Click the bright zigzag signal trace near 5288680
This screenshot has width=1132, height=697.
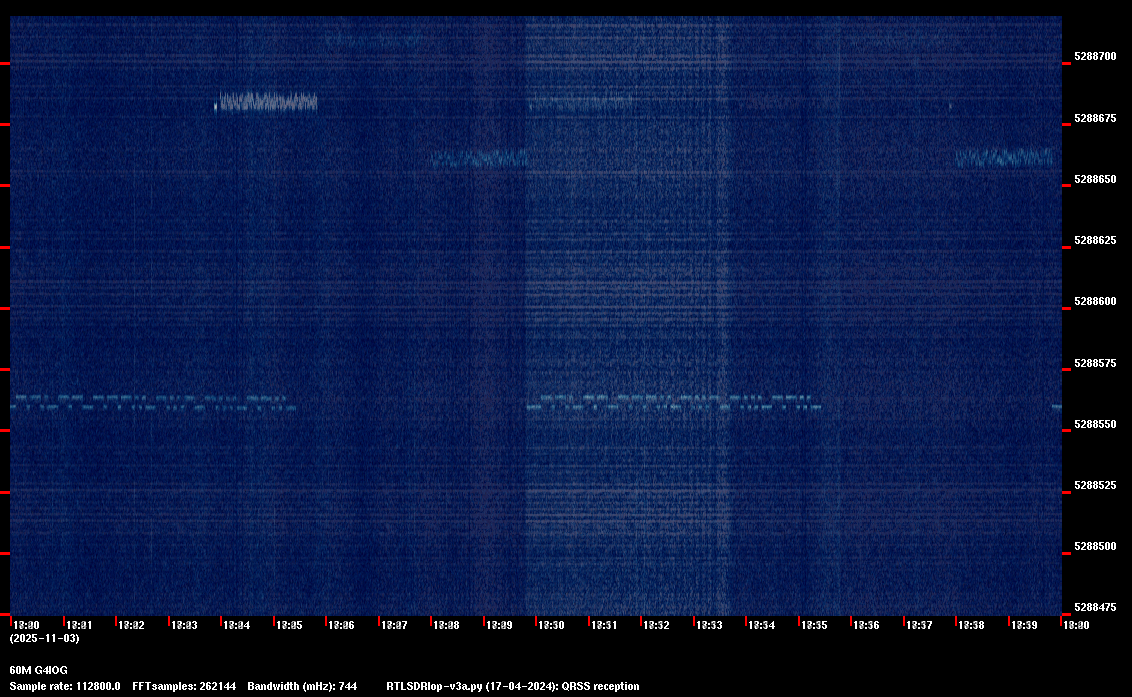point(267,101)
